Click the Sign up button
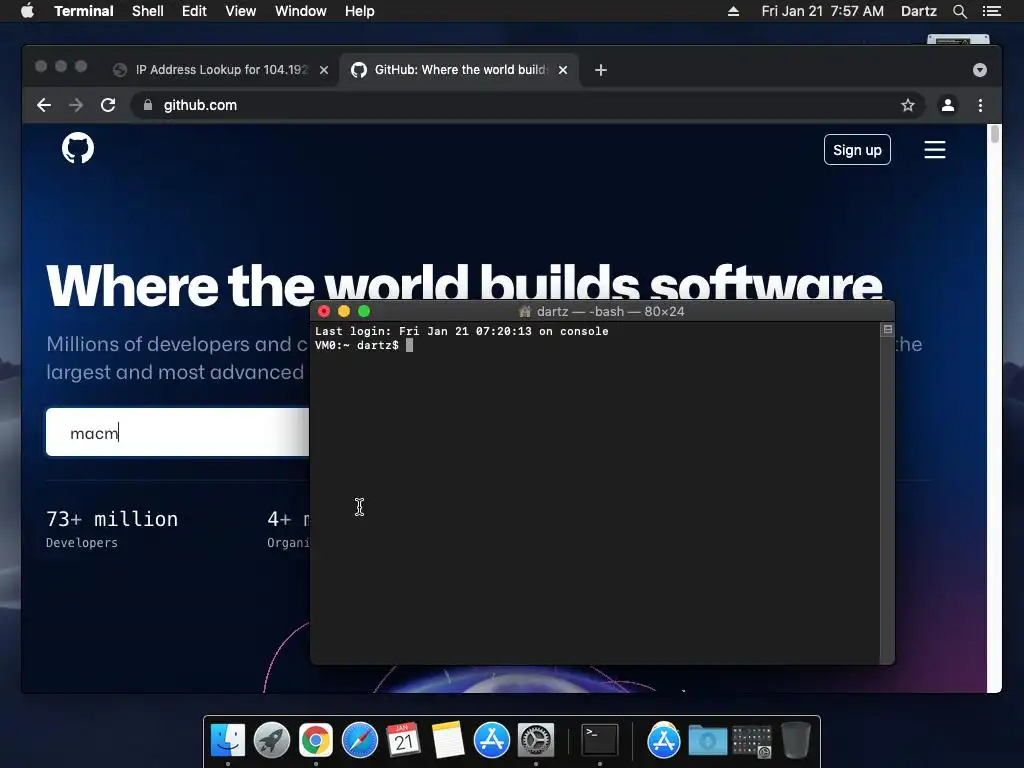 (x=857, y=150)
